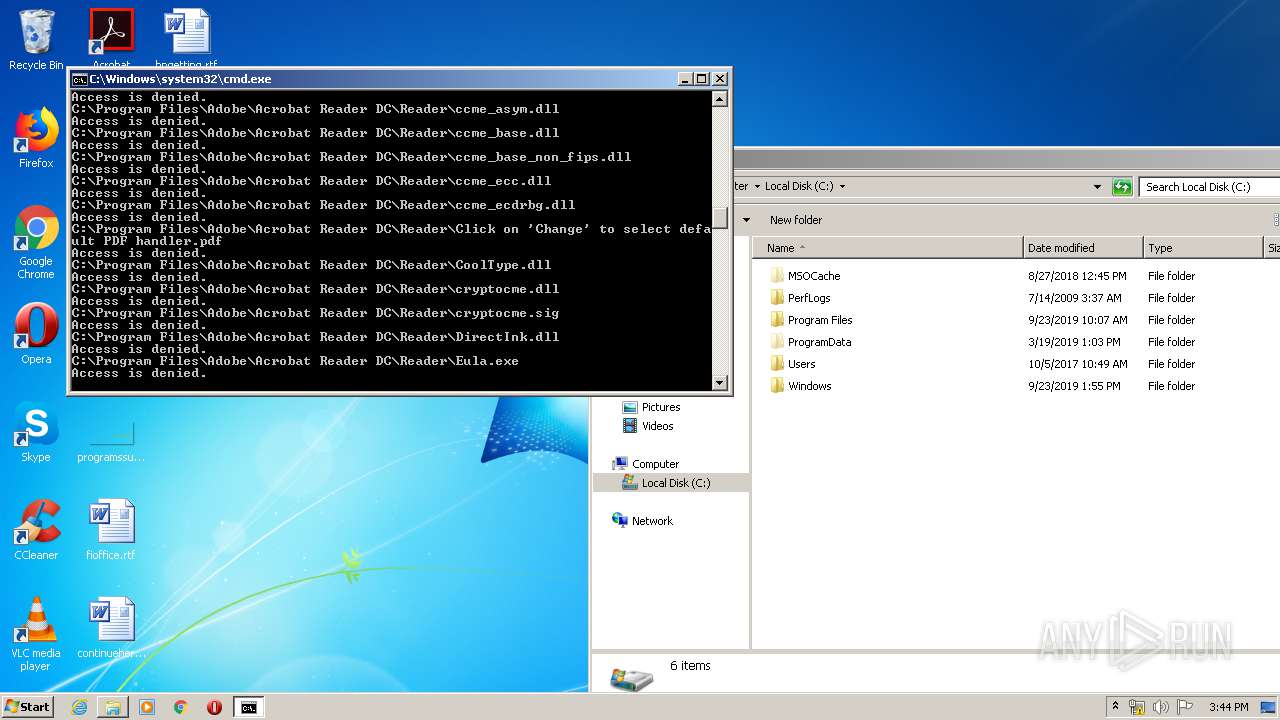This screenshot has height=720, width=1280.
Task: Refresh the Explorer folder view
Action: tap(1122, 187)
